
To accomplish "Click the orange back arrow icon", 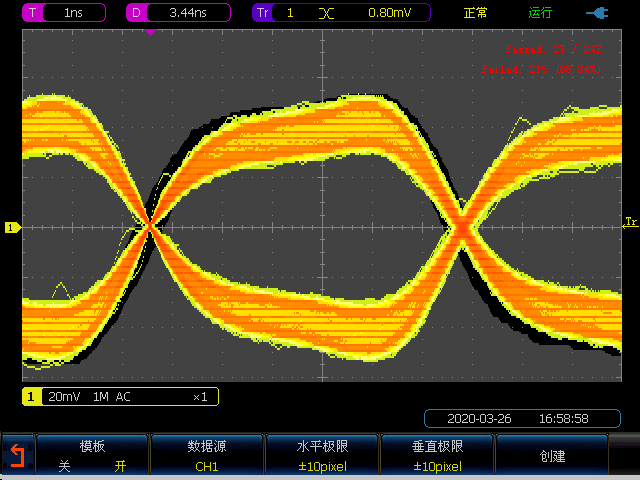I will 16,457.
